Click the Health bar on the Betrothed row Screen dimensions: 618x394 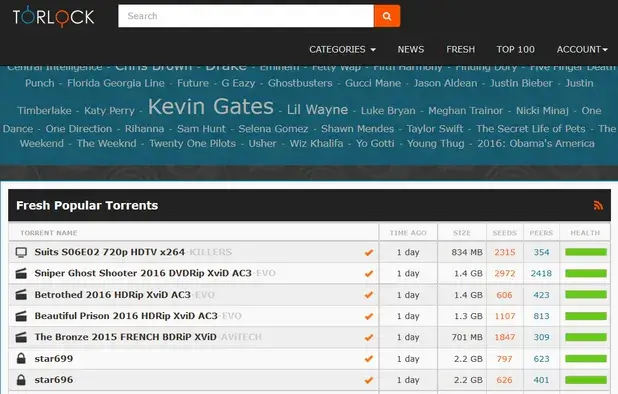click(x=586, y=295)
